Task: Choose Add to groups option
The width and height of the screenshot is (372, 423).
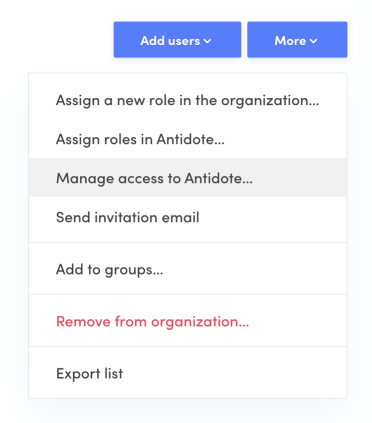Action: [187, 269]
